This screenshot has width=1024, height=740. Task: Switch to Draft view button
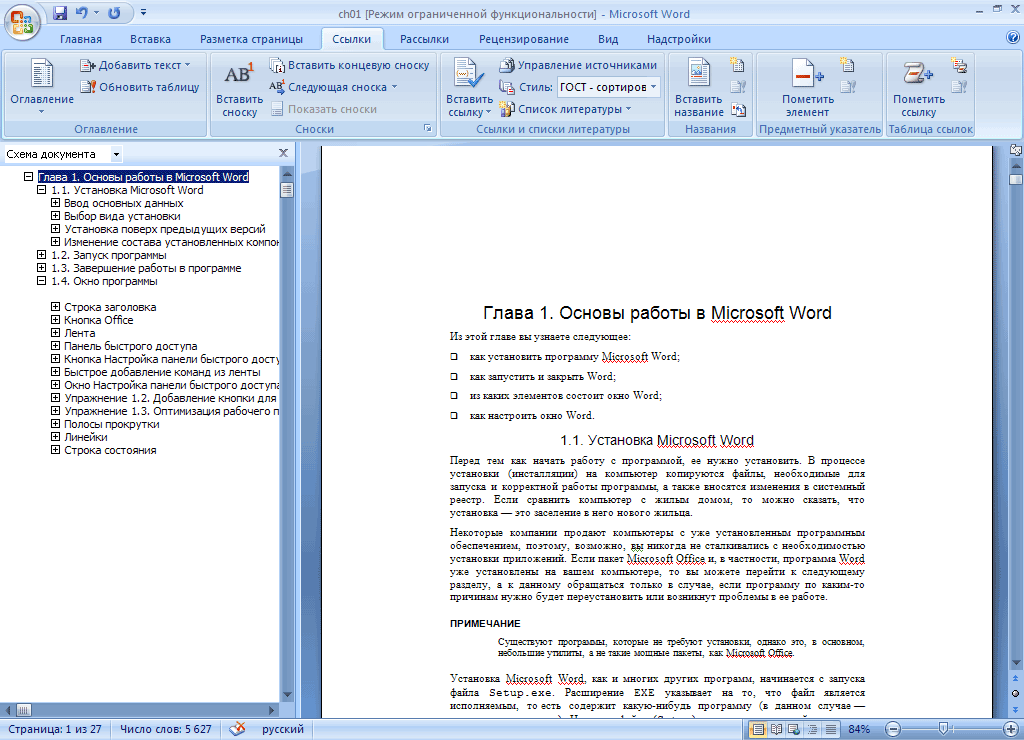tap(831, 730)
